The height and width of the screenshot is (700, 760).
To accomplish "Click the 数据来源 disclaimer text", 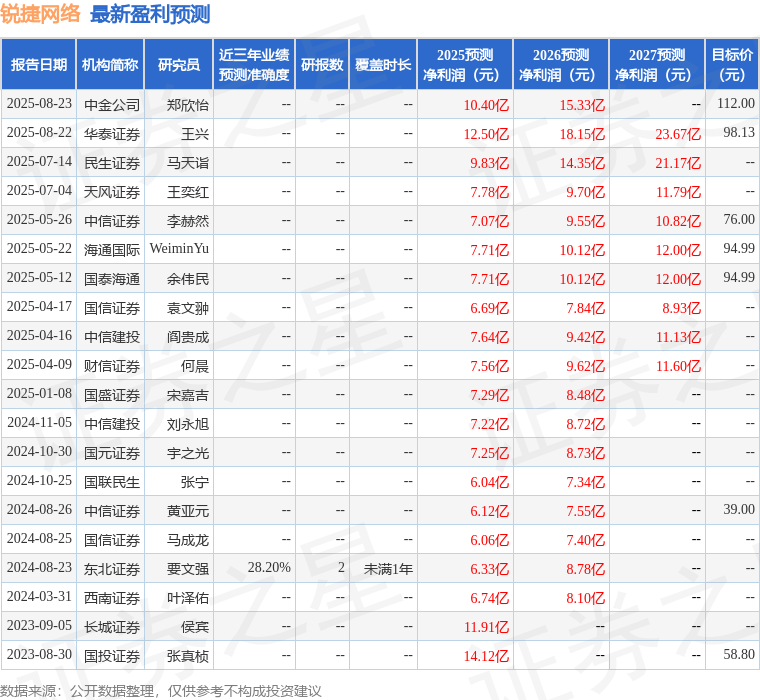I will (160, 691).
